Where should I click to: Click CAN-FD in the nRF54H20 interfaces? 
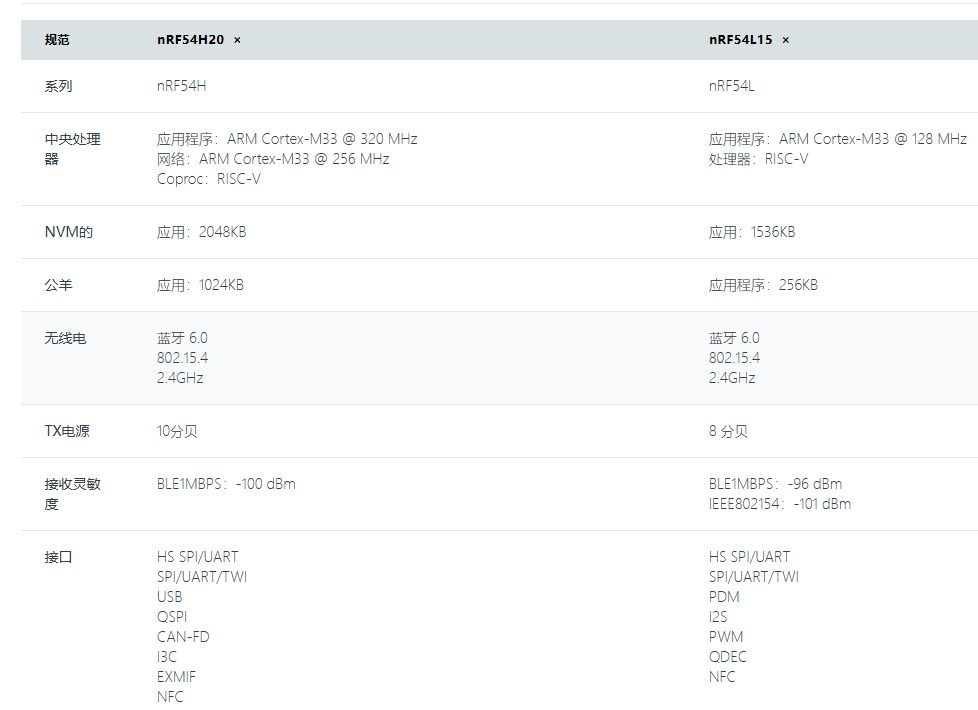pos(183,637)
